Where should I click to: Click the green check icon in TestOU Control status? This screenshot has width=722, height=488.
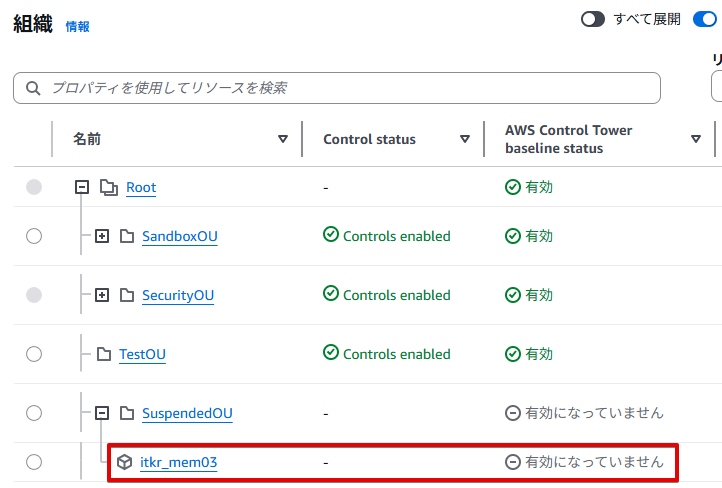coord(331,354)
